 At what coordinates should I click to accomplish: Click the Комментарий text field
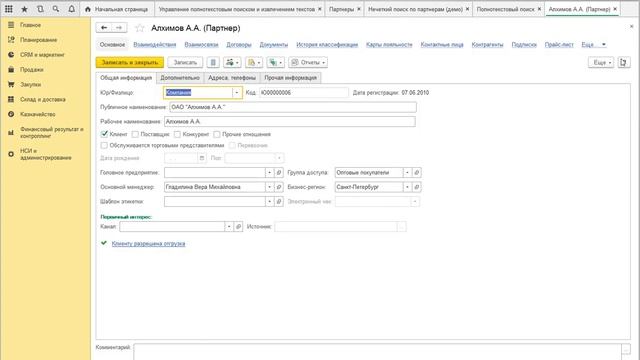(378, 351)
